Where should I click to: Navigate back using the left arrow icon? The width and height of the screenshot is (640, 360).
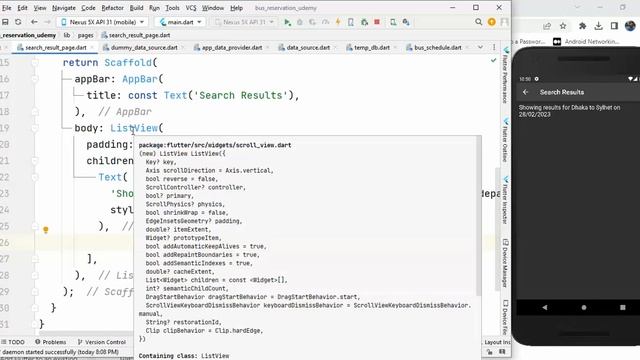34,22
